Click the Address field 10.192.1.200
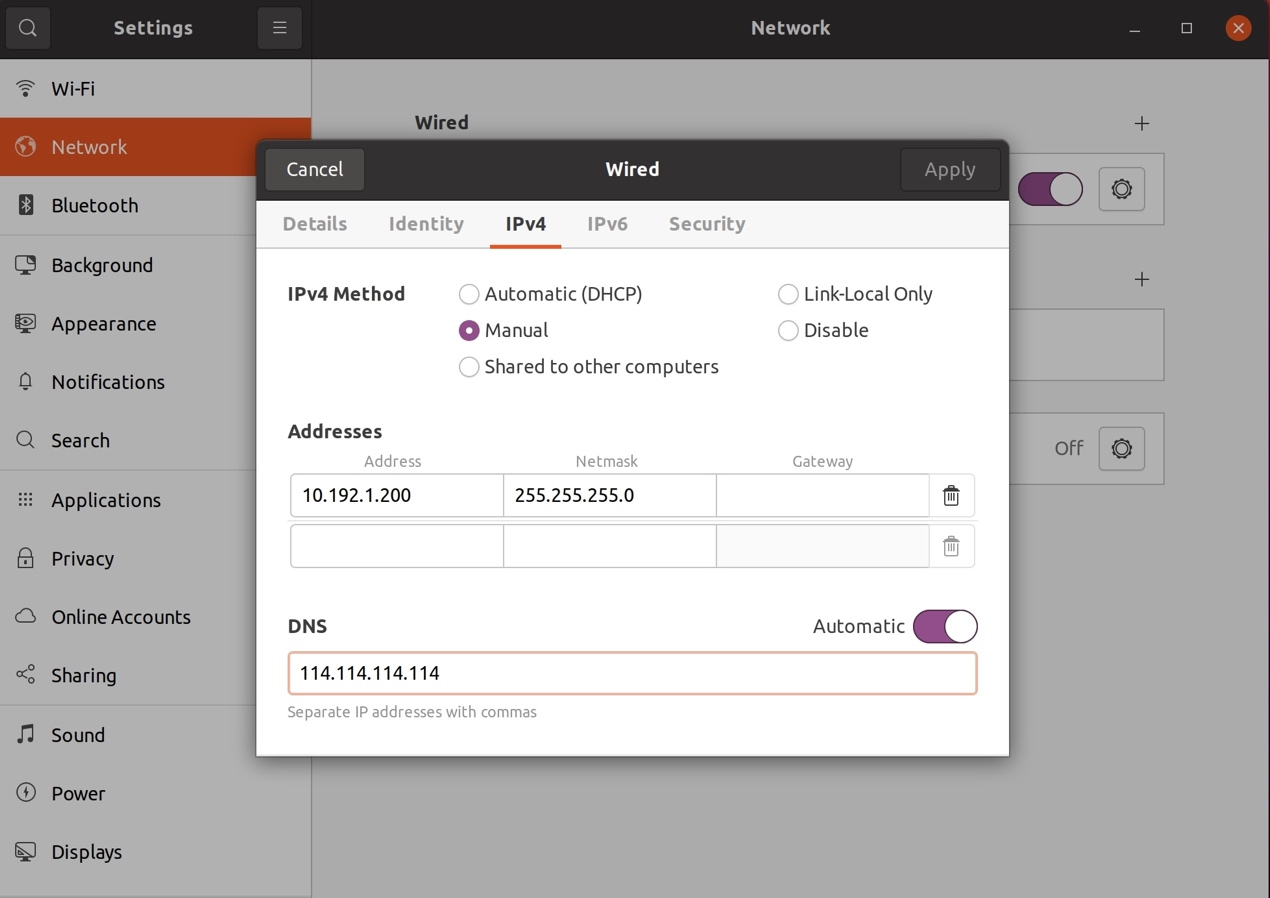Viewport: 1270px width, 898px height. click(x=397, y=495)
